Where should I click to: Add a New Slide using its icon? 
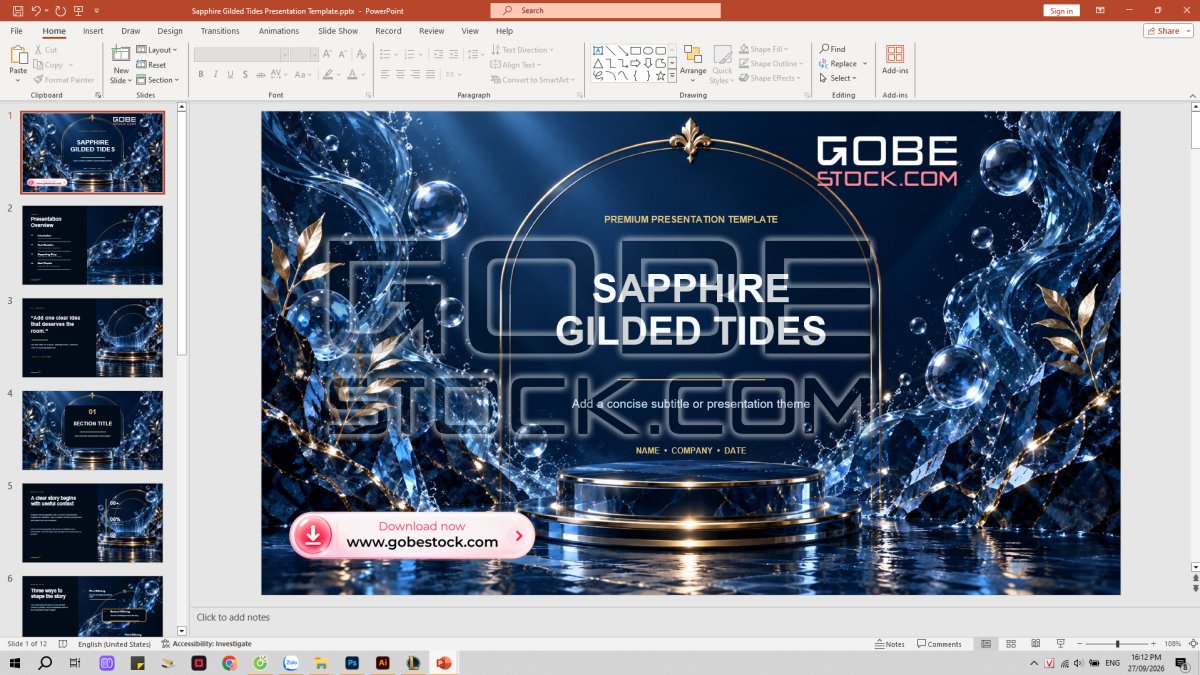click(x=121, y=54)
